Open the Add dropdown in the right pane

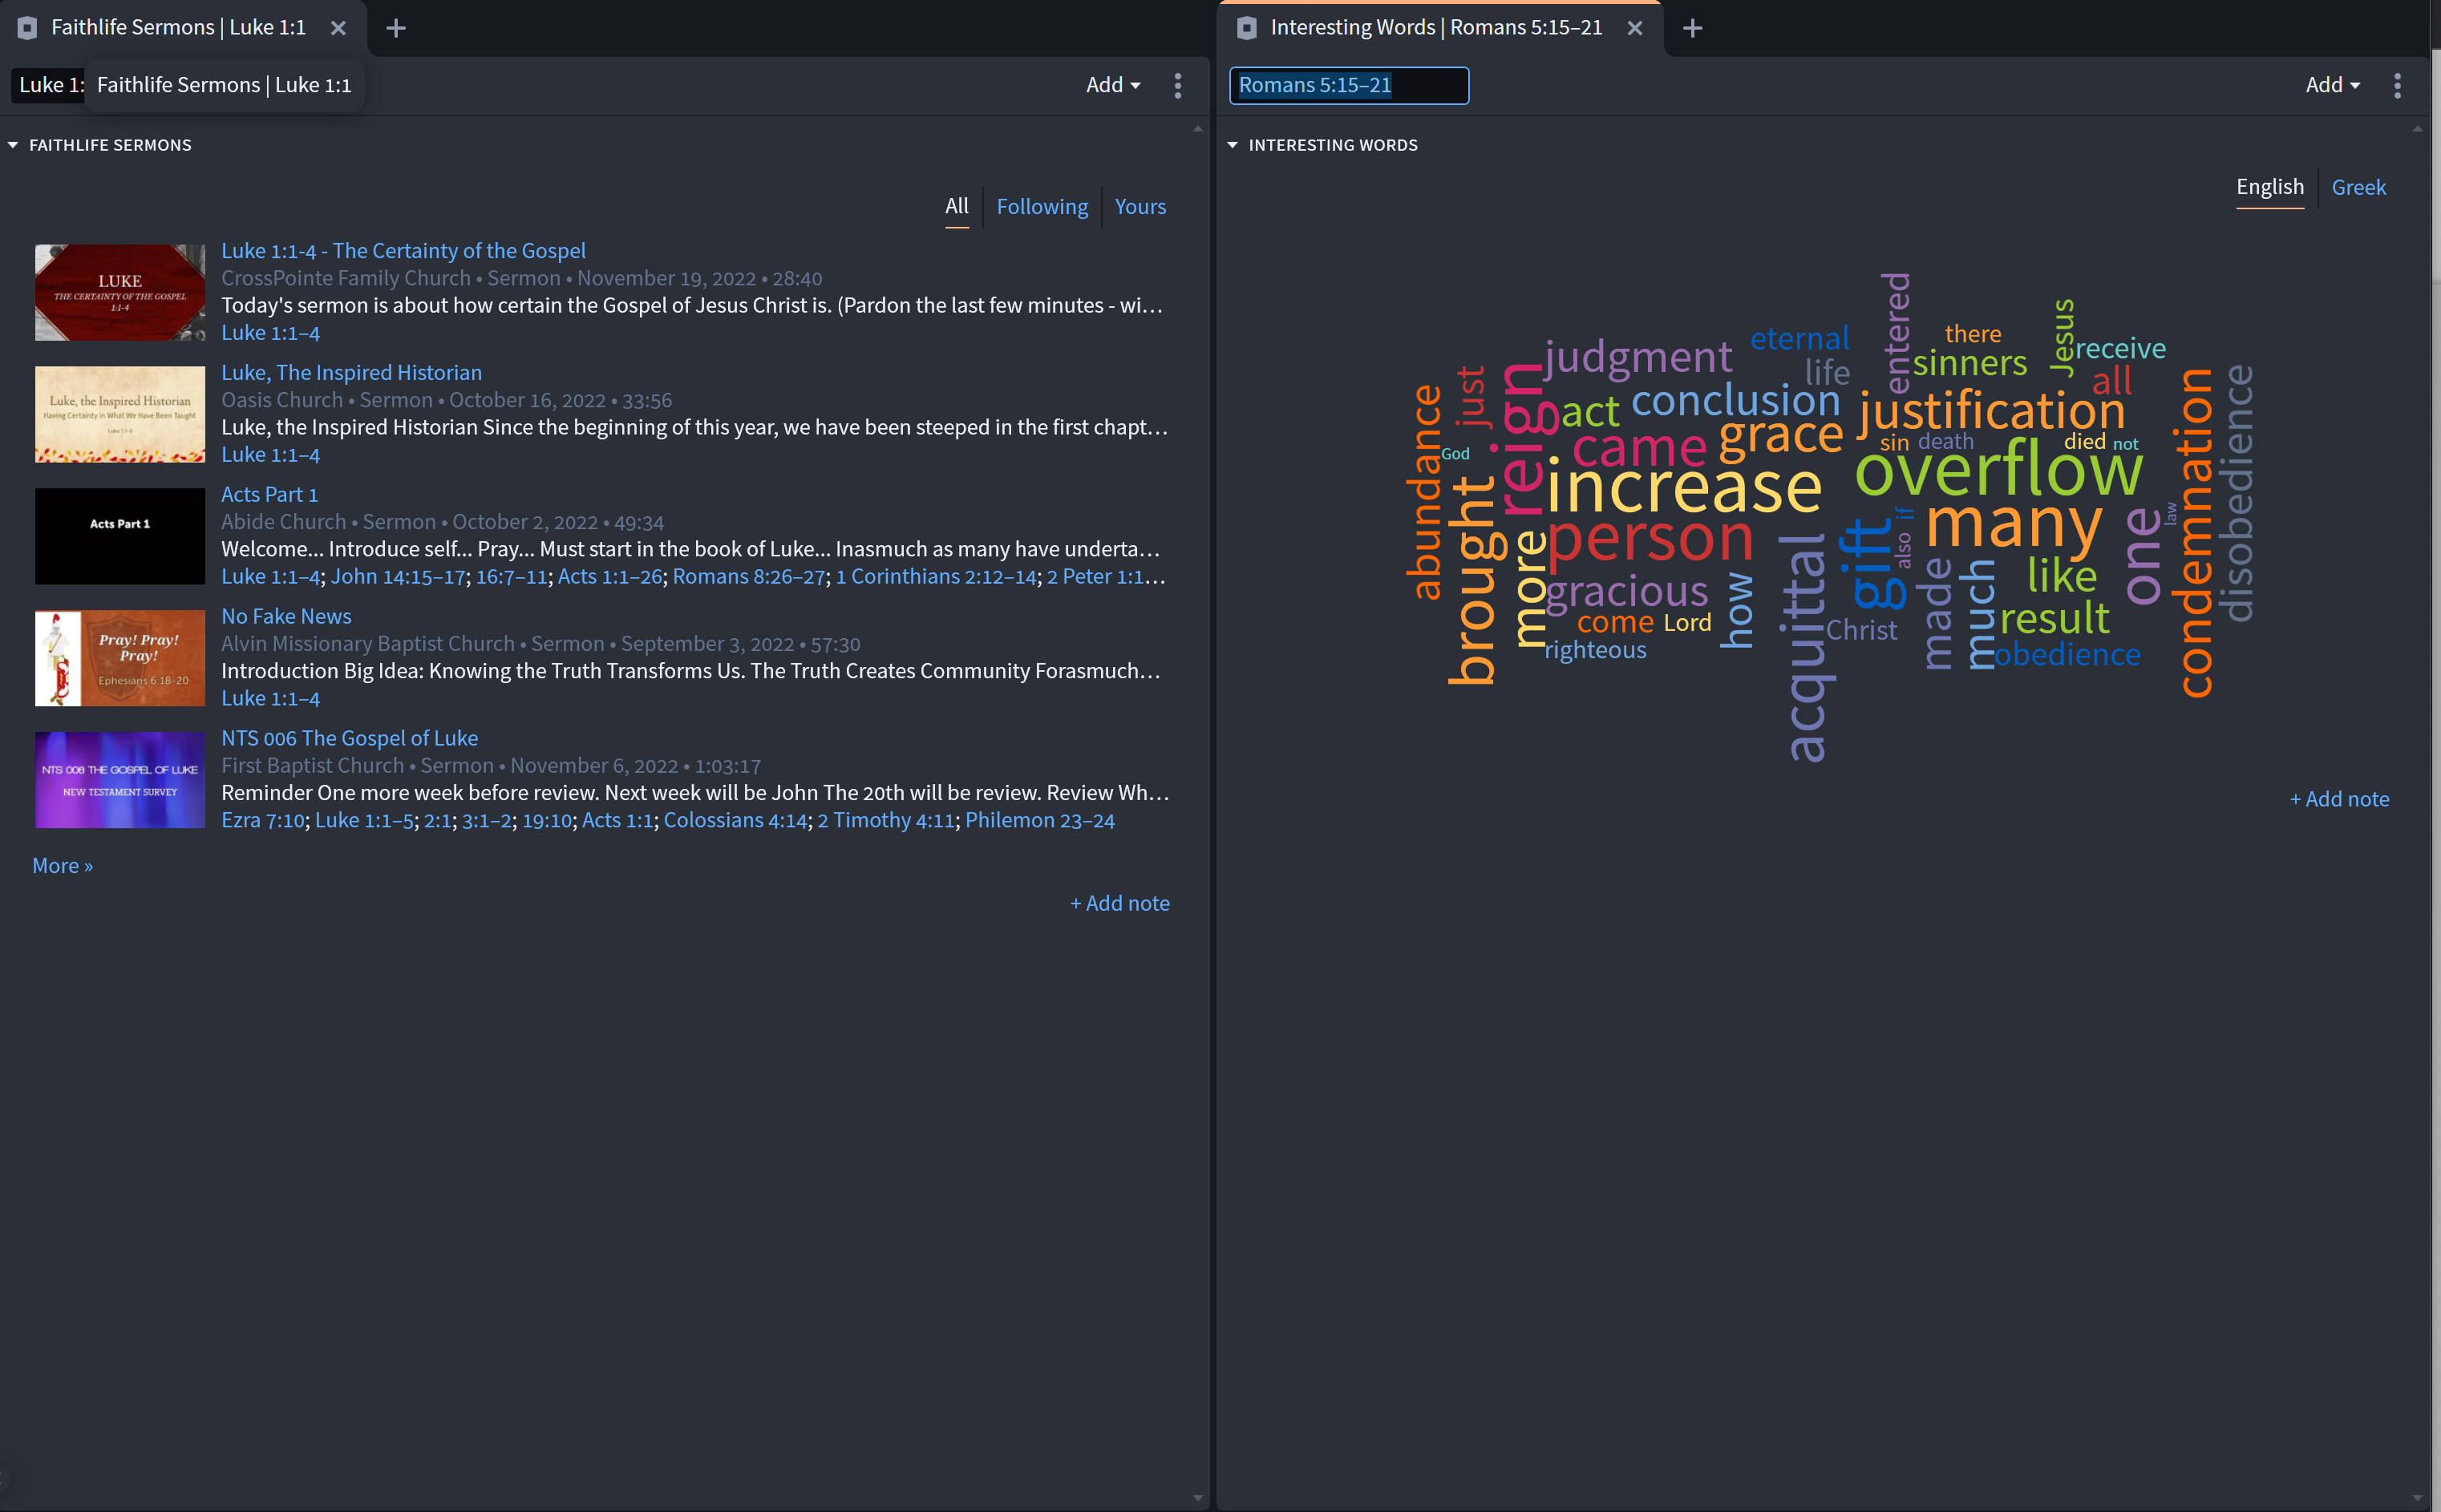tap(2332, 85)
